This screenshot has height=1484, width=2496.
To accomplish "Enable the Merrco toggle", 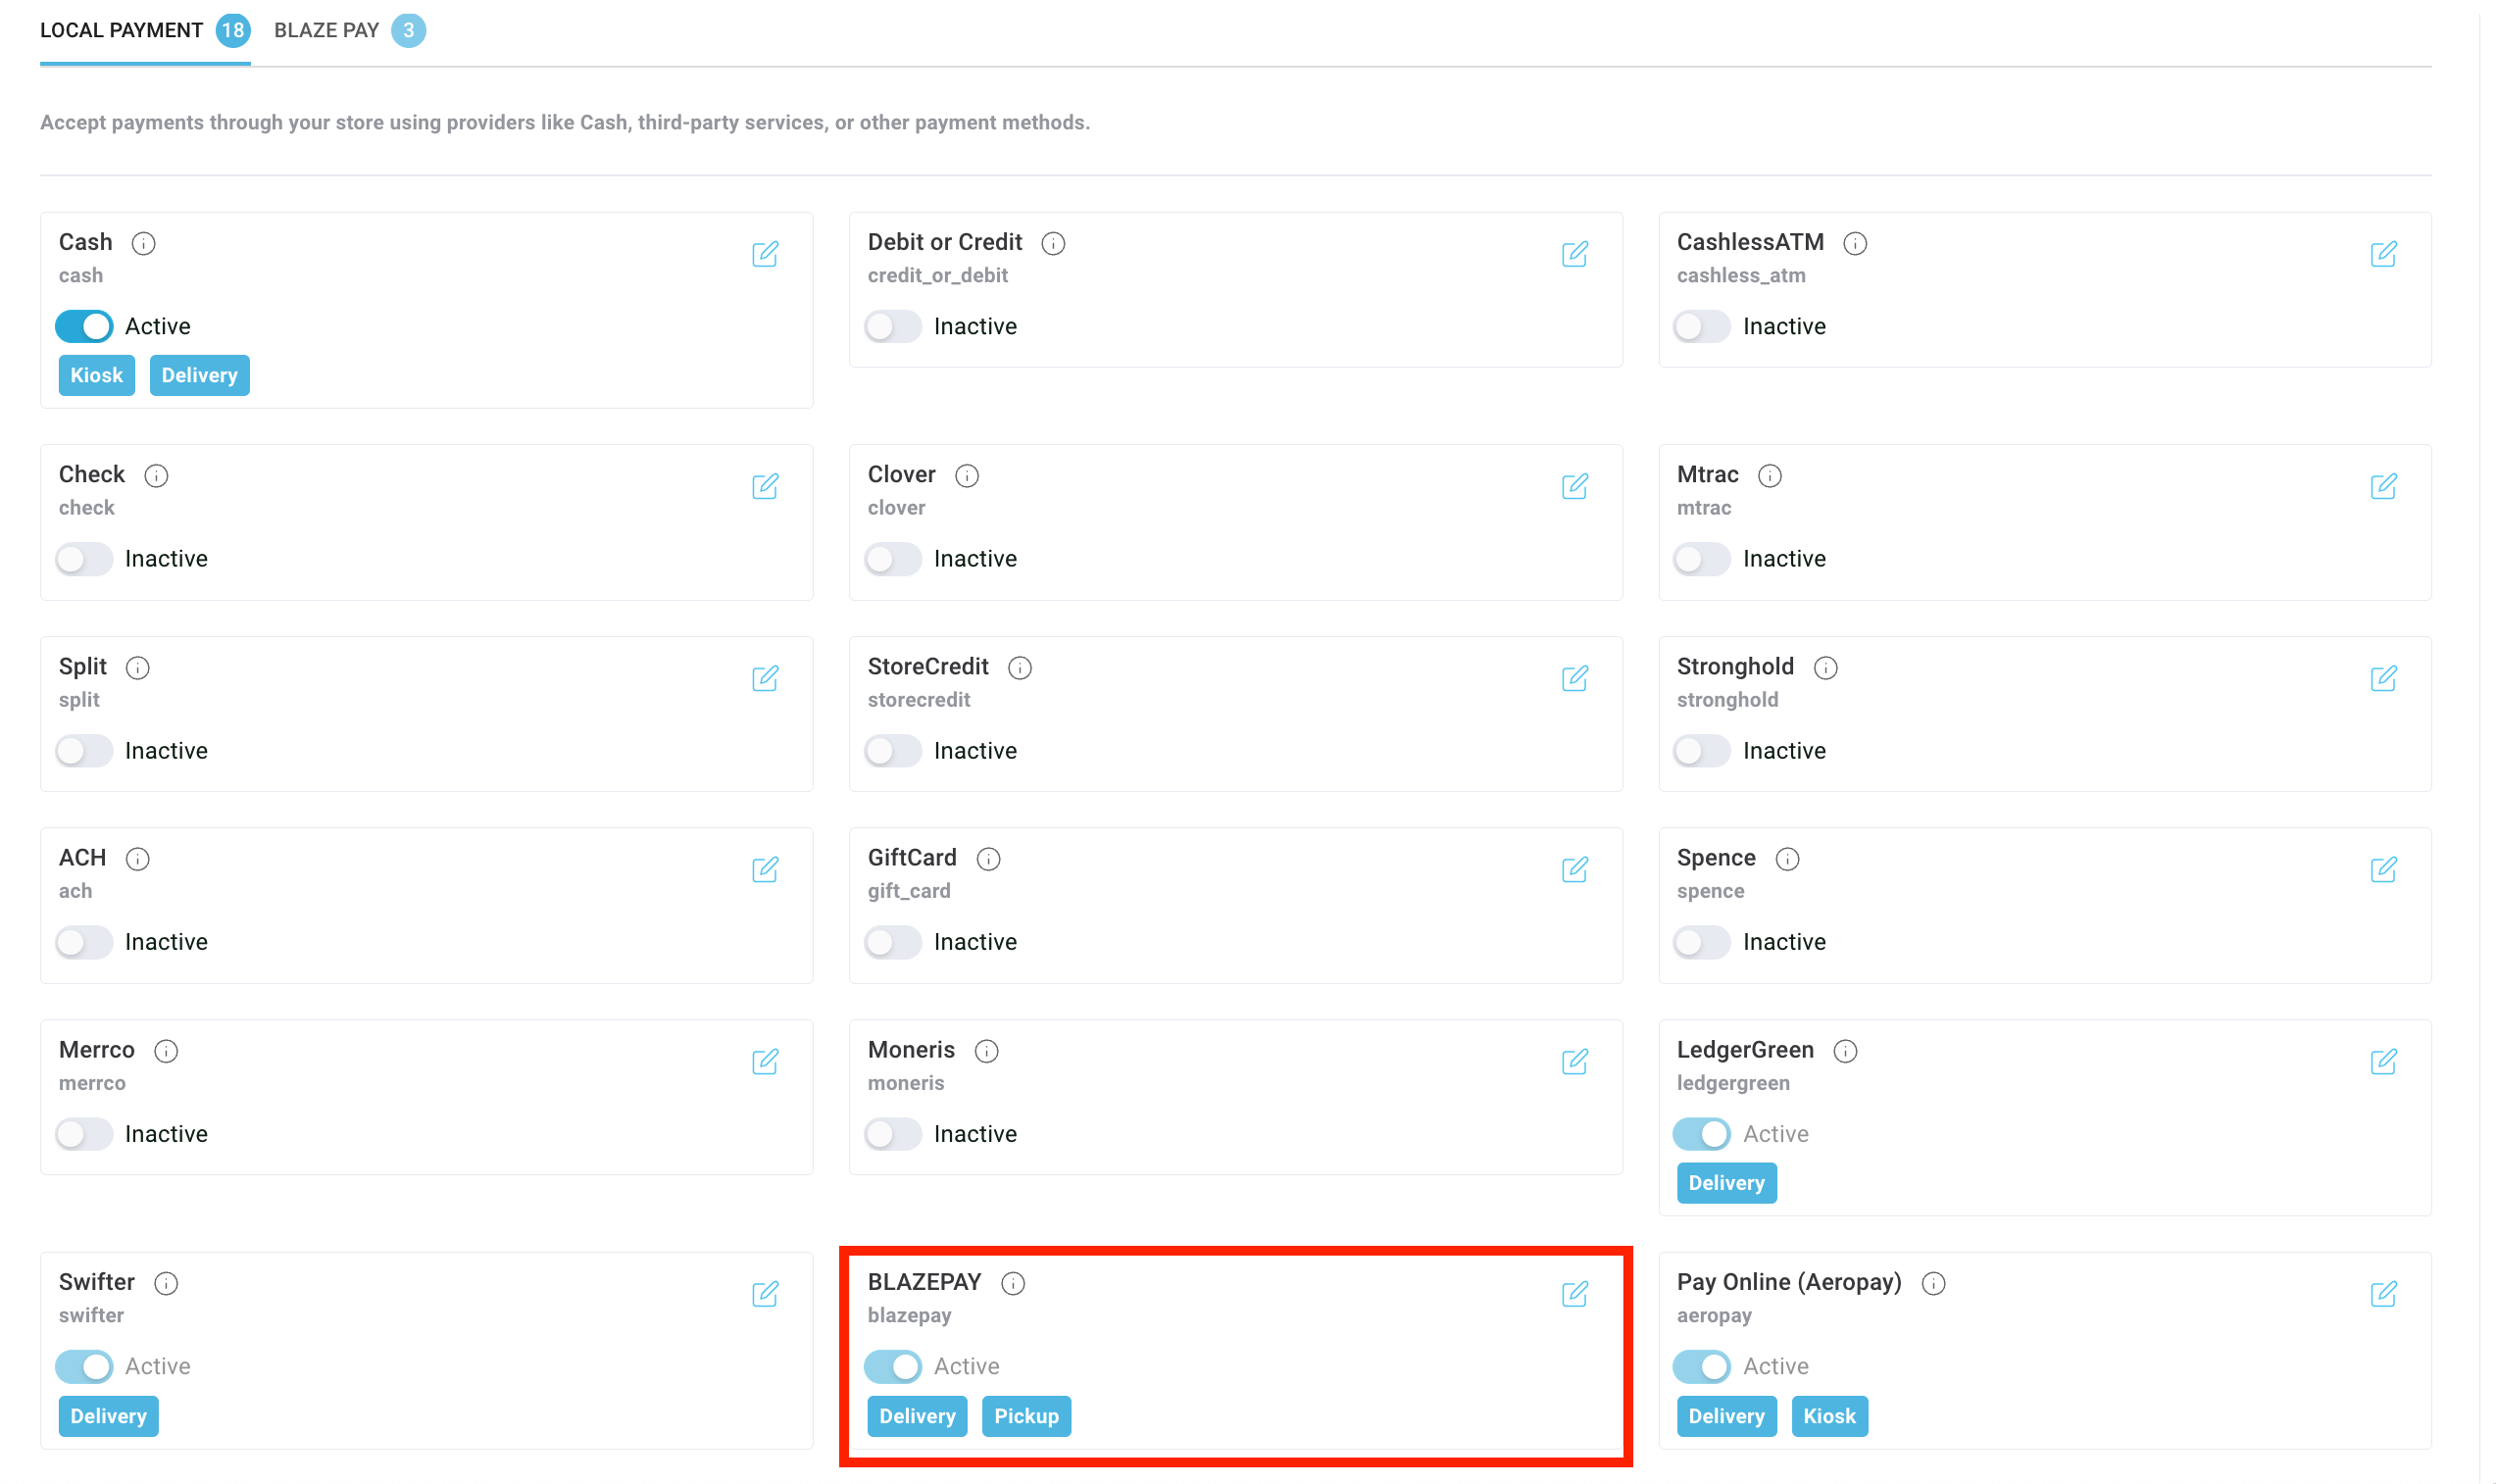I will tap(84, 1133).
